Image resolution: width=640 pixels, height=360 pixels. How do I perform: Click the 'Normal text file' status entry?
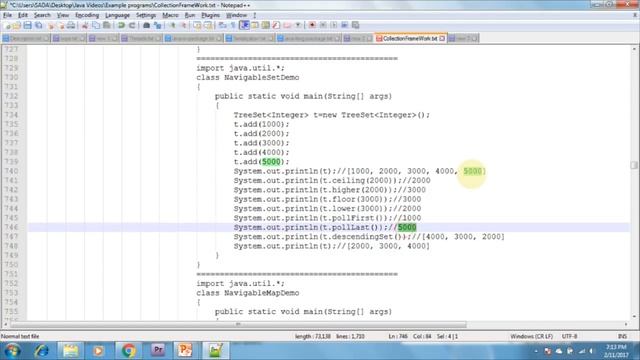coord(20,336)
